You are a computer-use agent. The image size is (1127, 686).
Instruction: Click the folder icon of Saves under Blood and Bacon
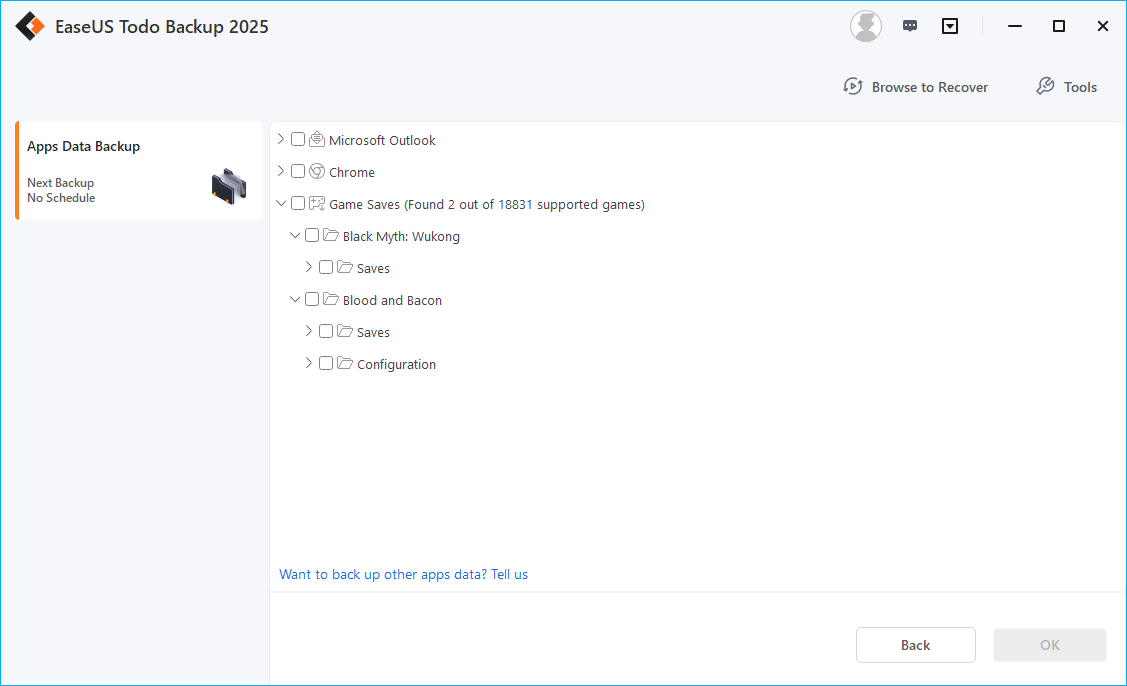345,331
